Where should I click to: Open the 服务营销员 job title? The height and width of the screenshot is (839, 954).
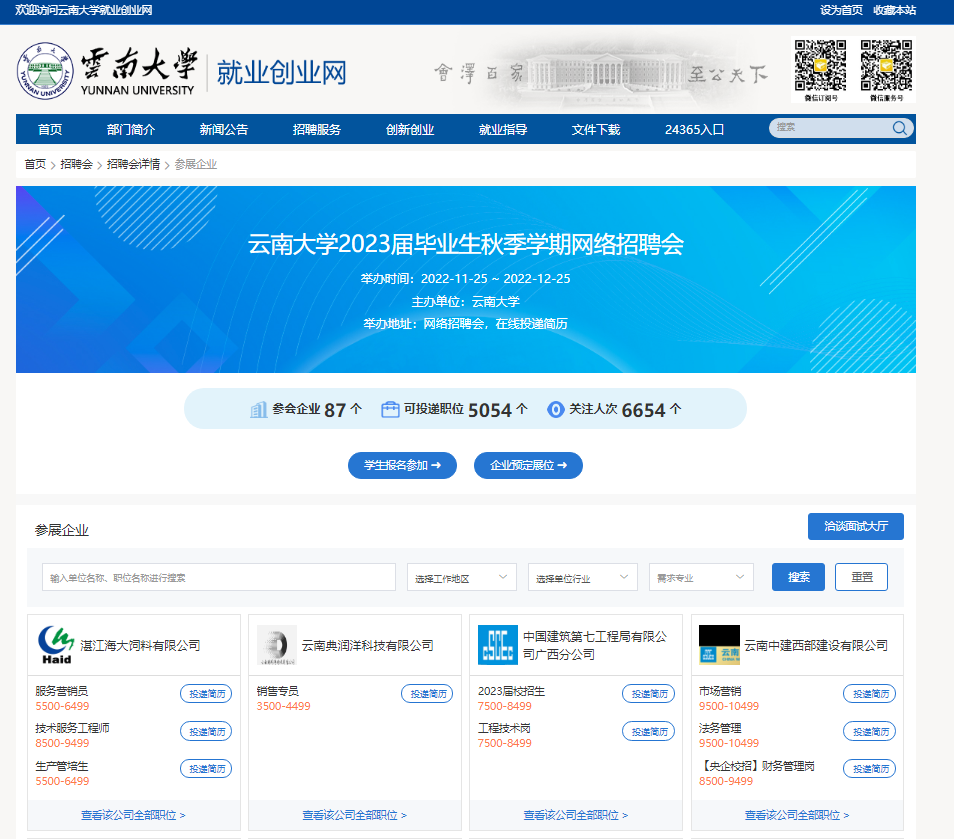click(x=61, y=691)
